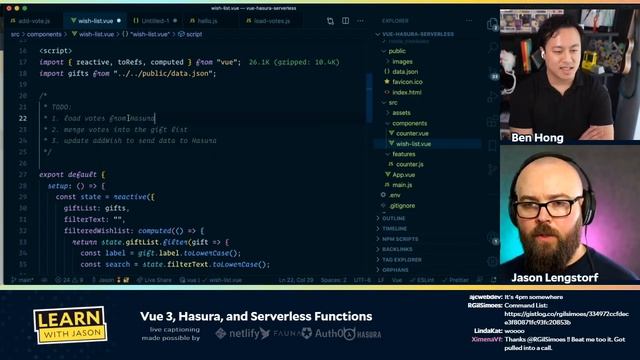The height and width of the screenshot is (360, 640).
Task: Open main.js in the explorer
Action: (402, 185)
